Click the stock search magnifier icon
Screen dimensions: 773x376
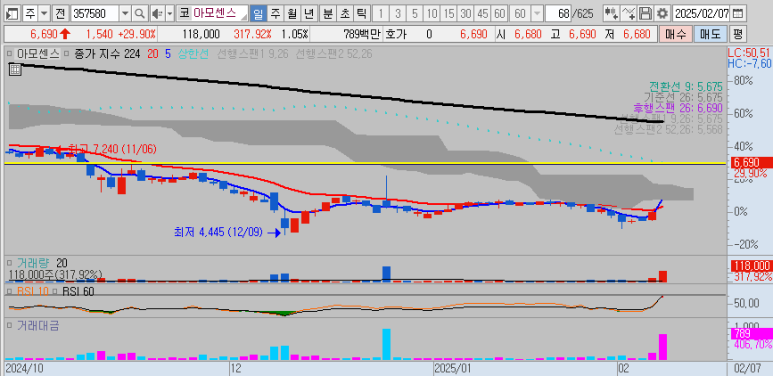tap(140, 13)
